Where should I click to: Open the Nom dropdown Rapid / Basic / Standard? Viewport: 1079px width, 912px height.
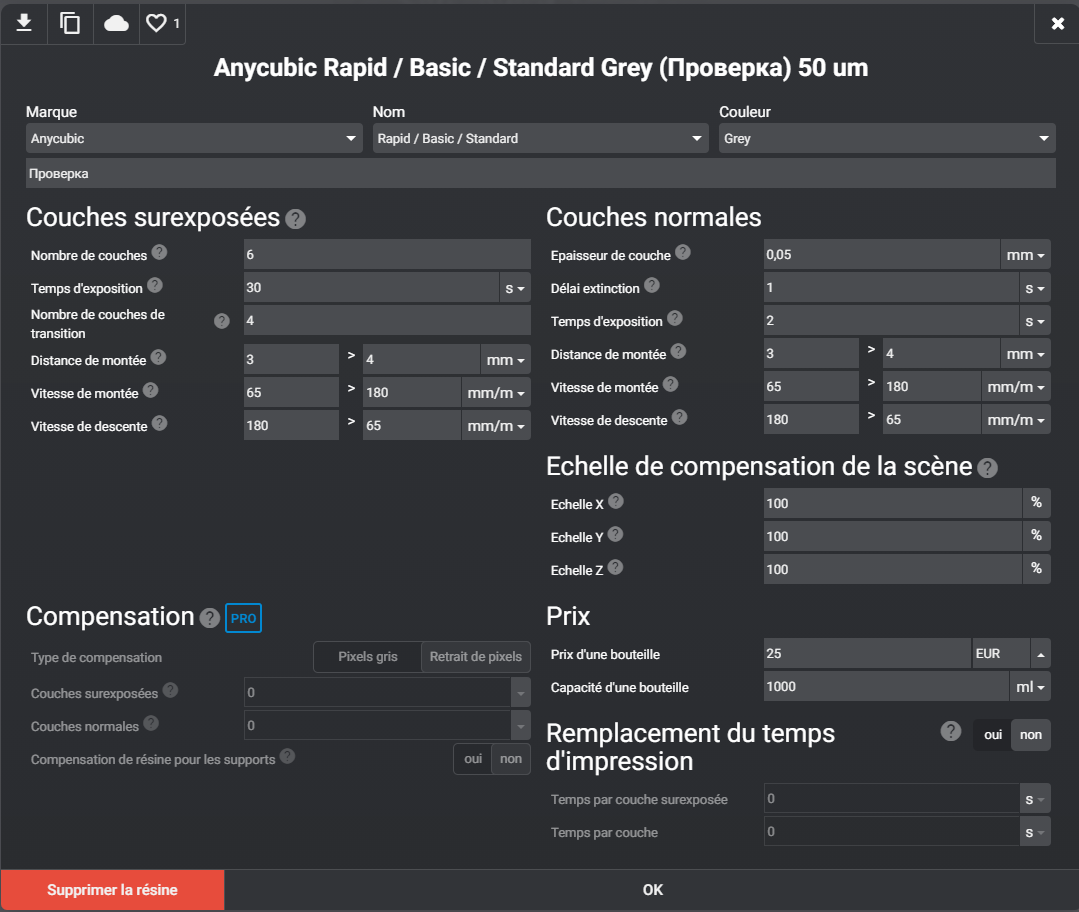[x=541, y=138]
